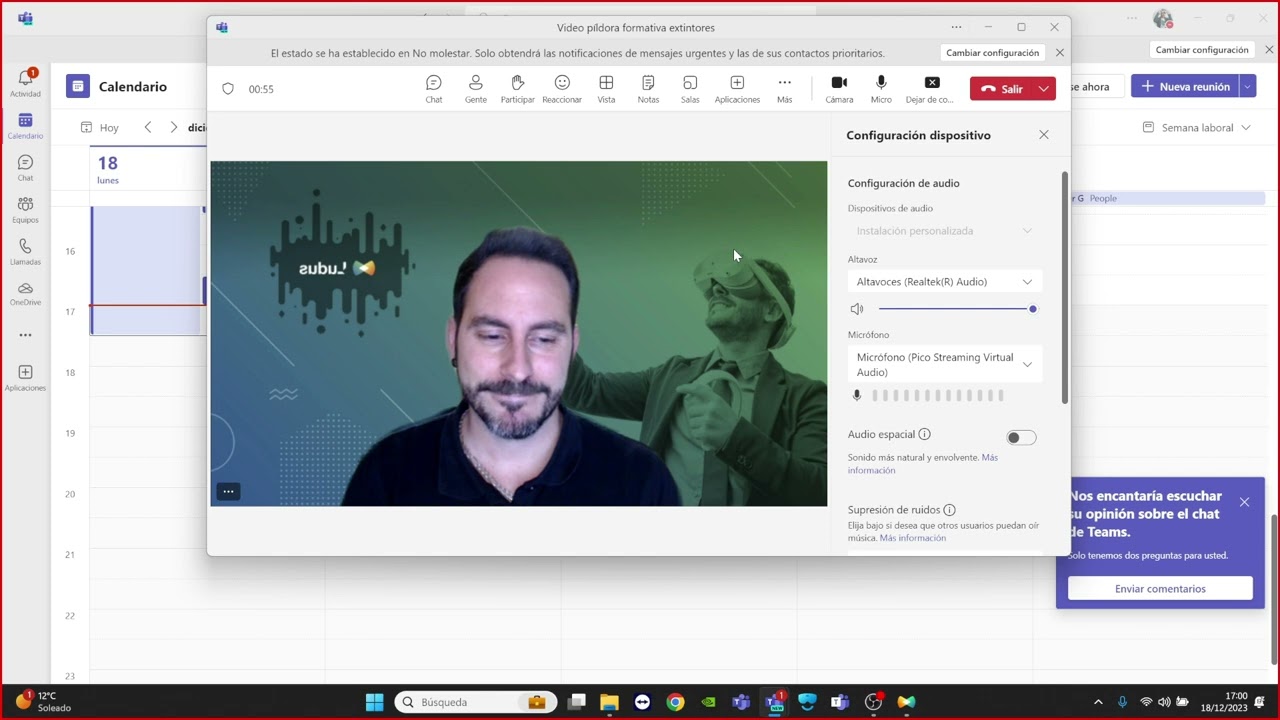1280x720 pixels.
Task: Open OneDrive in Teams sidebar
Action: pos(25,293)
